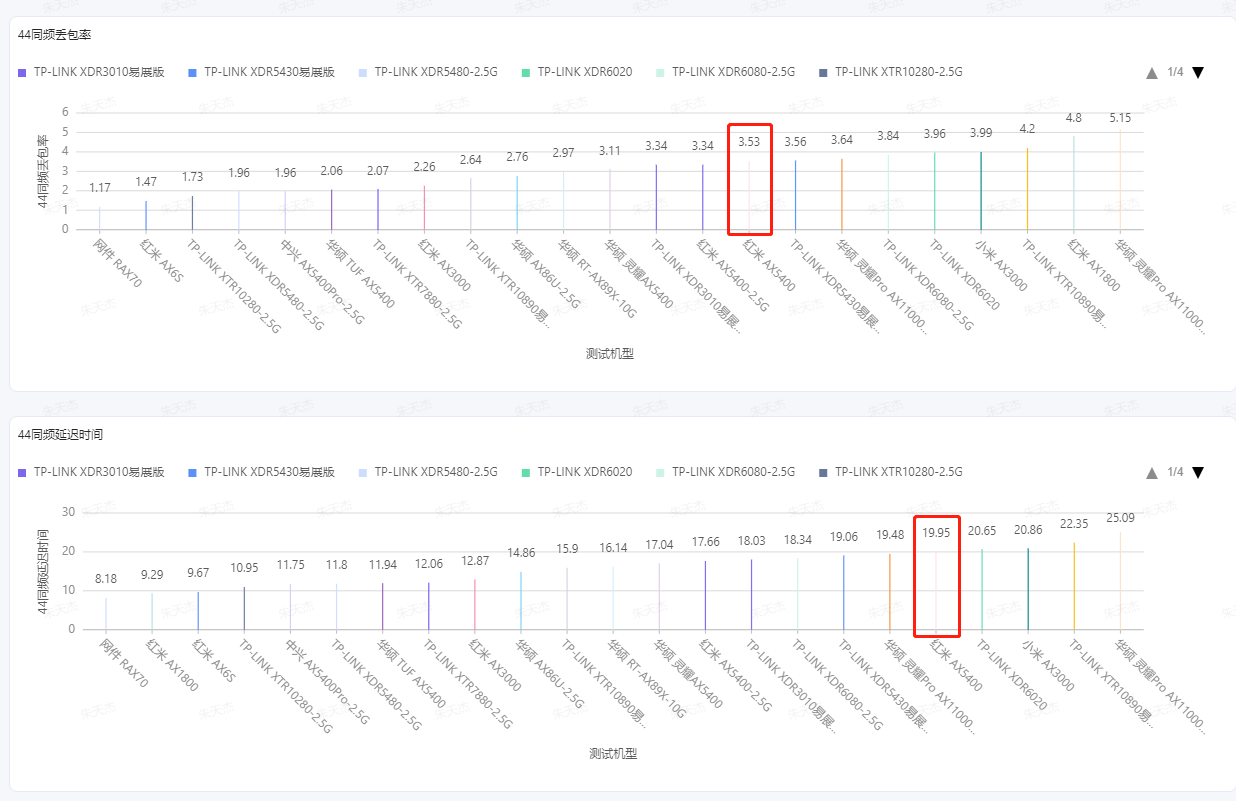Click the value label 11.75
This screenshot has height=801, width=1236.
pos(290,565)
